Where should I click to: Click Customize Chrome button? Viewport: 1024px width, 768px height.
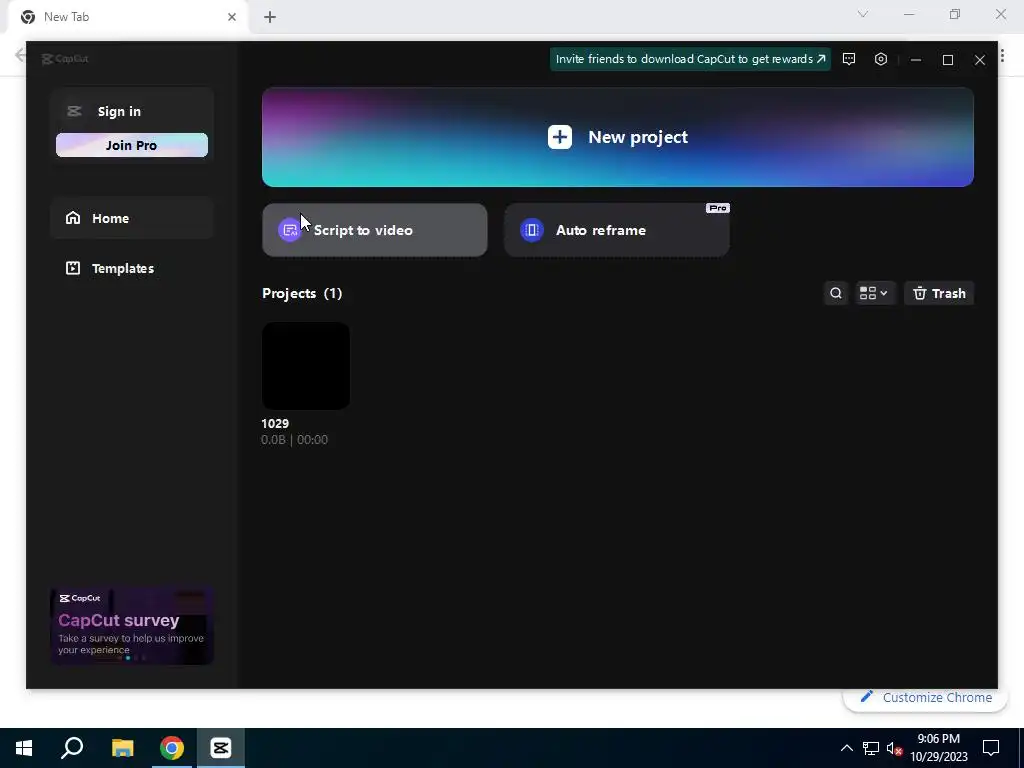click(x=927, y=697)
